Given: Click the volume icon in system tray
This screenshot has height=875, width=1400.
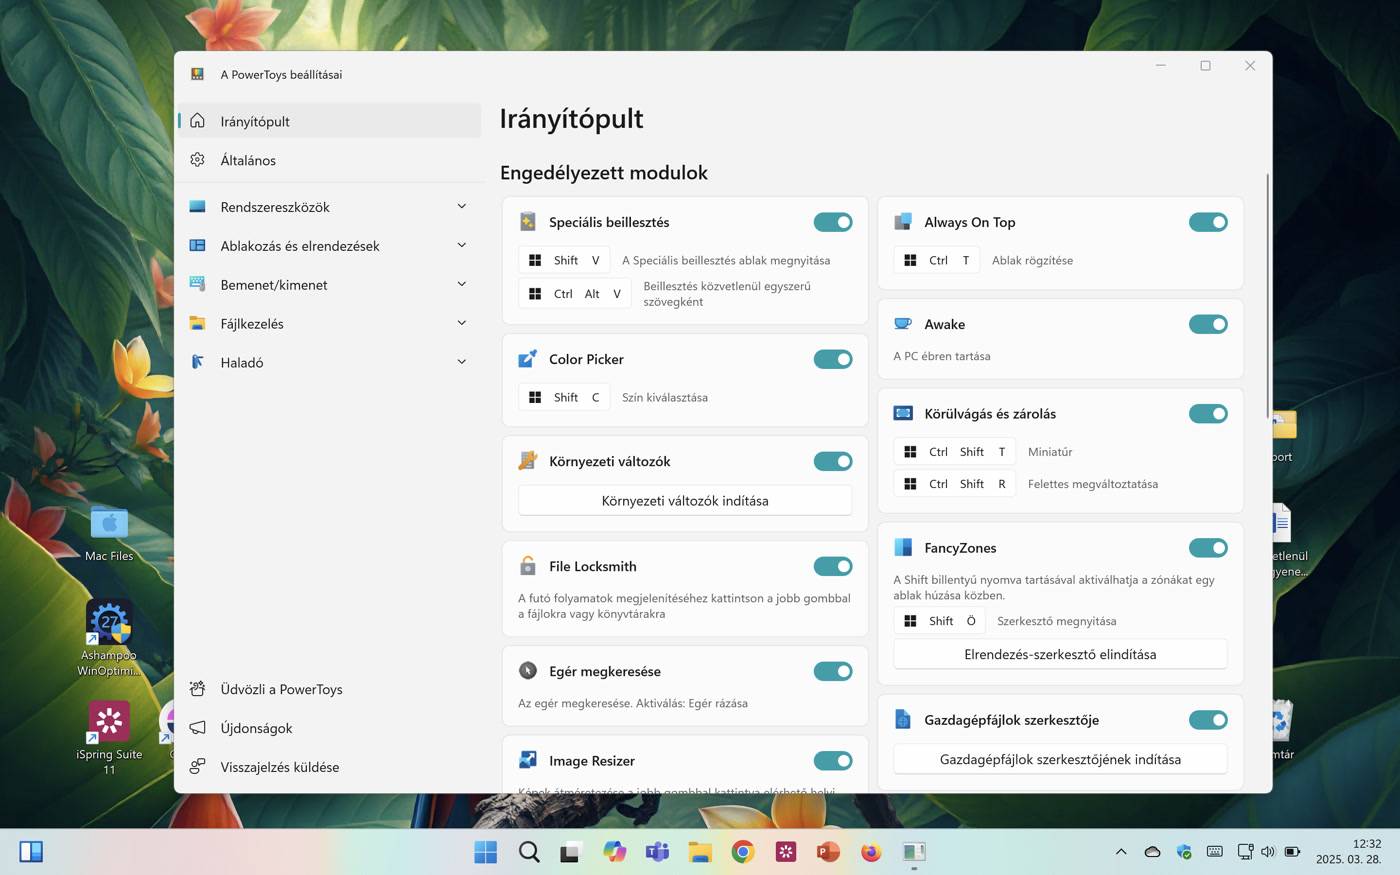Looking at the screenshot, I should point(1268,852).
